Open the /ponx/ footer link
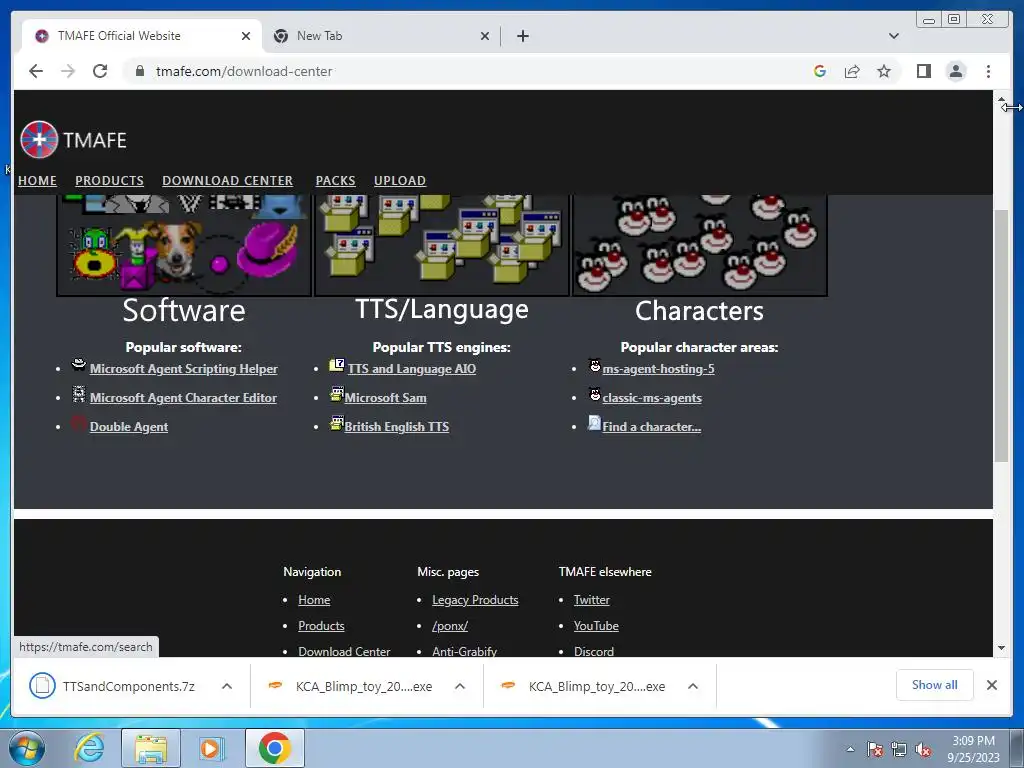Viewport: 1024px width, 768px height. 450,626
